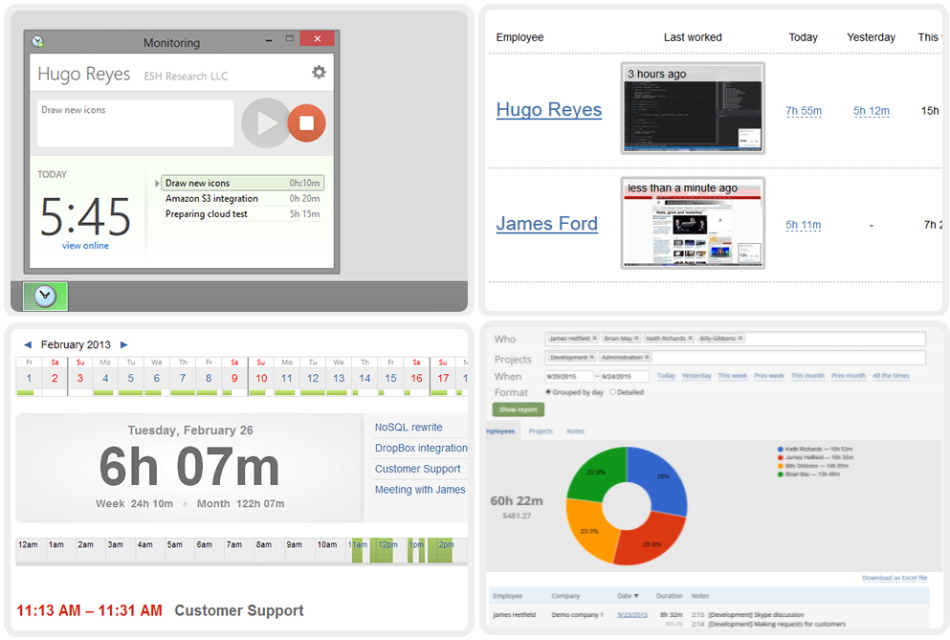Open Hugo Reyes employee link
Image resolution: width=950 pixels, height=640 pixels.
click(549, 110)
